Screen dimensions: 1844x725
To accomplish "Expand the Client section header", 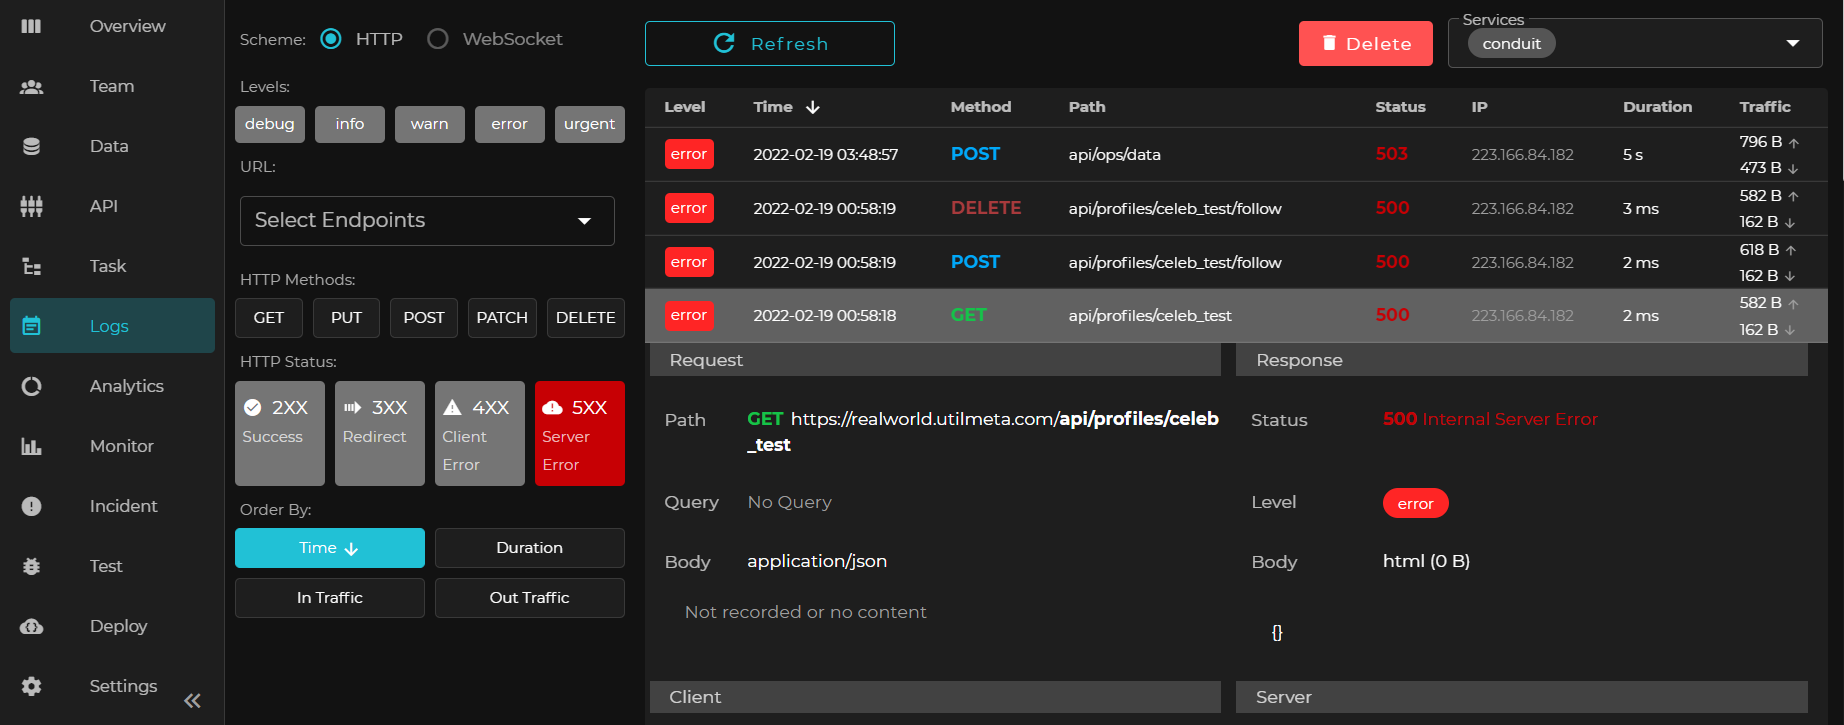I will pyautogui.click(x=935, y=697).
